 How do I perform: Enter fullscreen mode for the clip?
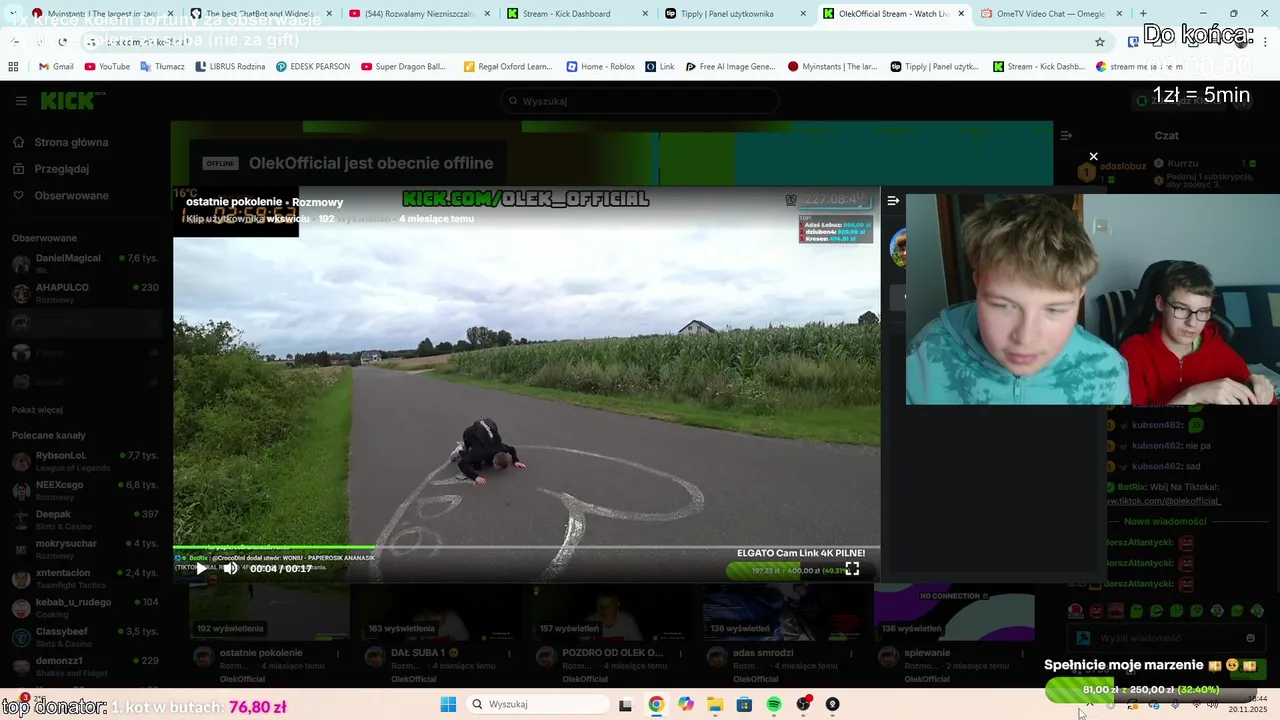point(852,568)
